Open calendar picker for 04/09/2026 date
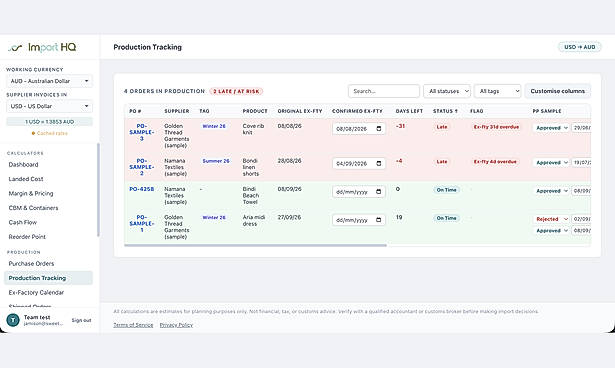The image size is (615, 368). click(378, 164)
